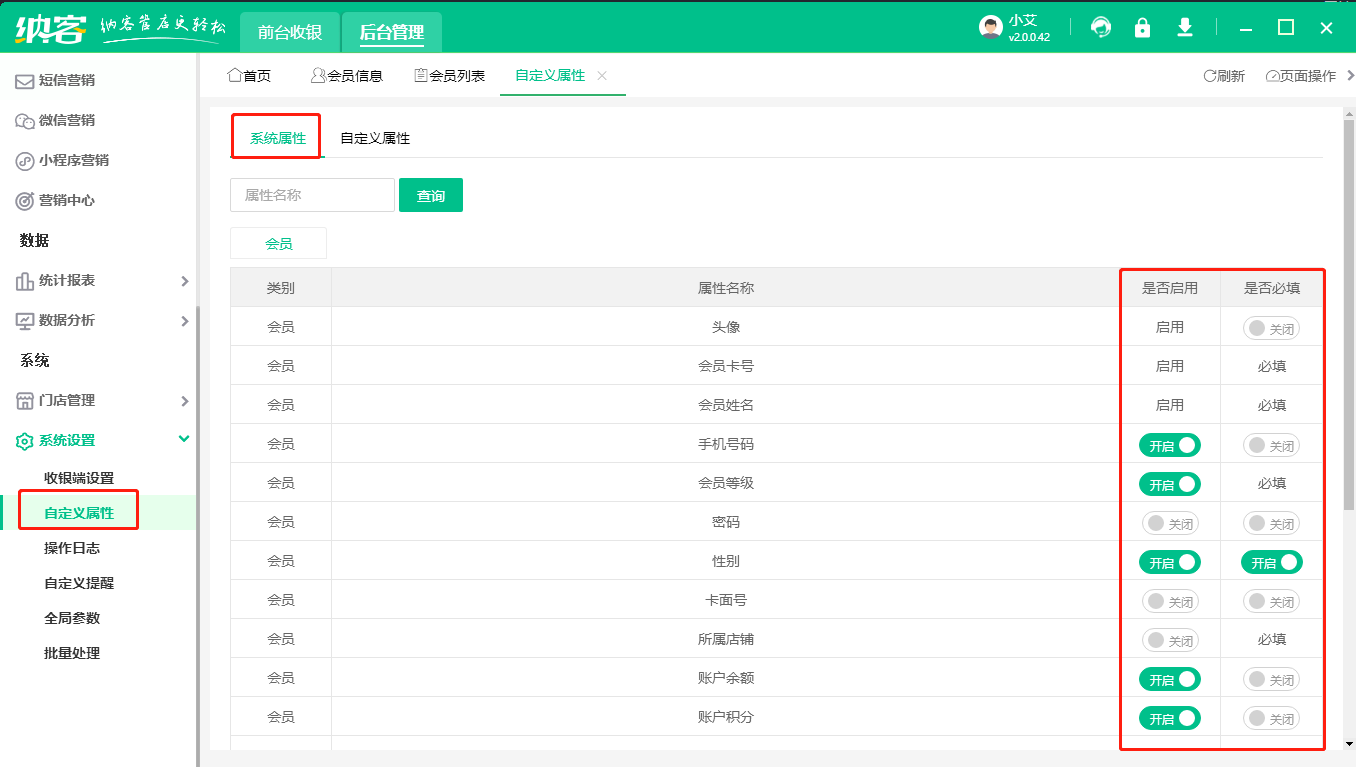Click the user avatar for 小艾

pos(990,28)
